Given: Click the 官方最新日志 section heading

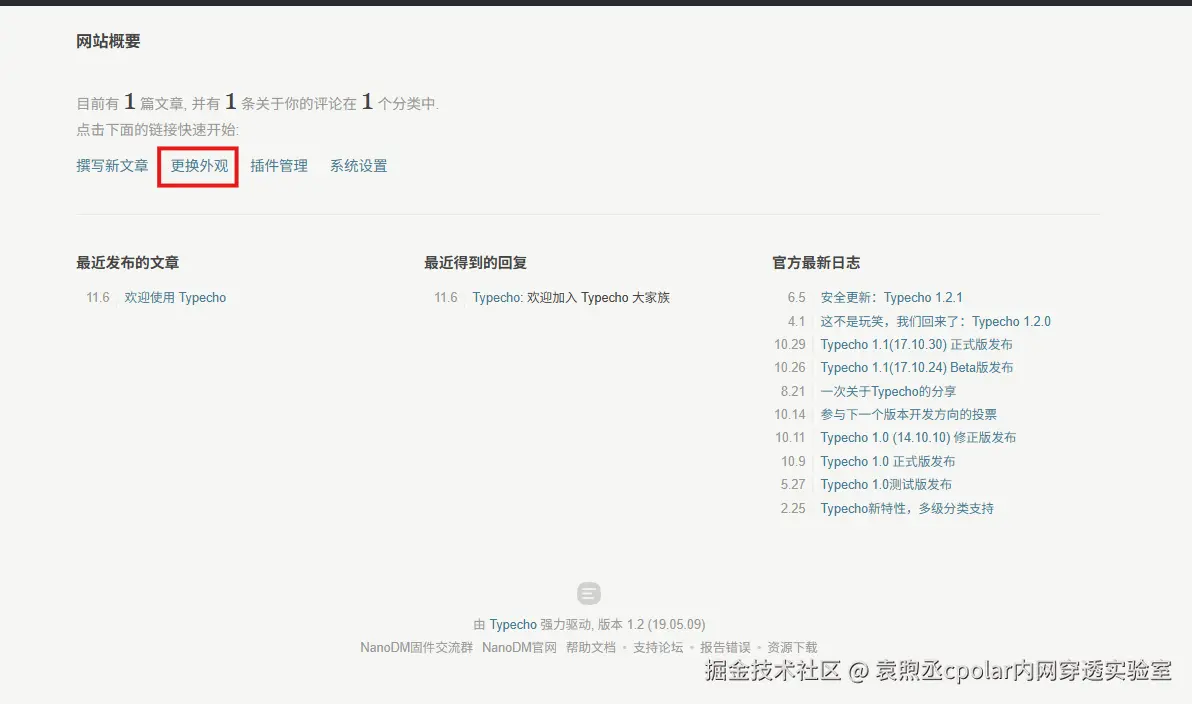Looking at the screenshot, I should pos(816,263).
